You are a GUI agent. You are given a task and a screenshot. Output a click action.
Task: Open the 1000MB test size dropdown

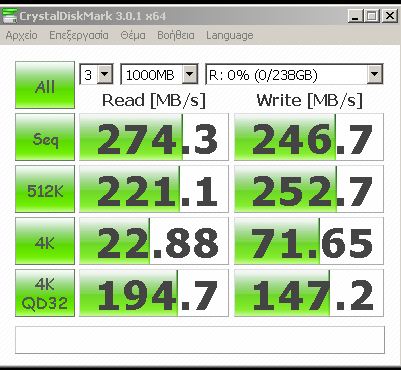pos(159,74)
